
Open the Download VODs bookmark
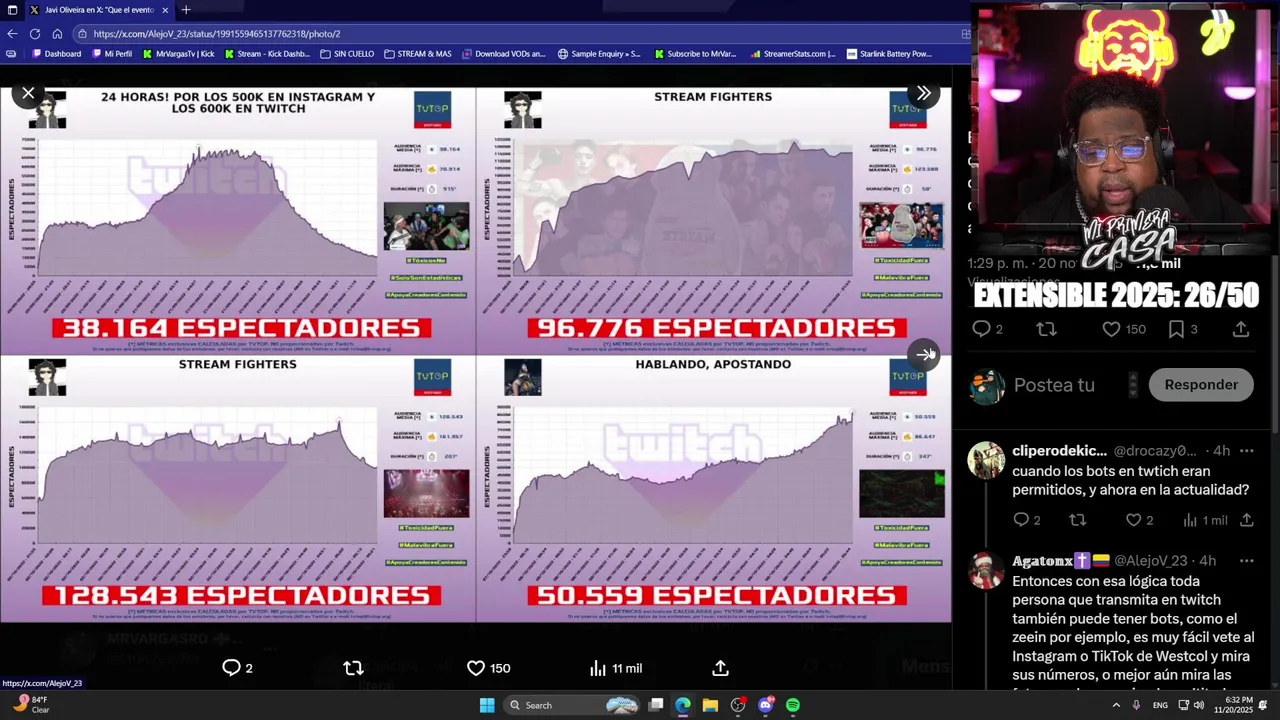503,54
